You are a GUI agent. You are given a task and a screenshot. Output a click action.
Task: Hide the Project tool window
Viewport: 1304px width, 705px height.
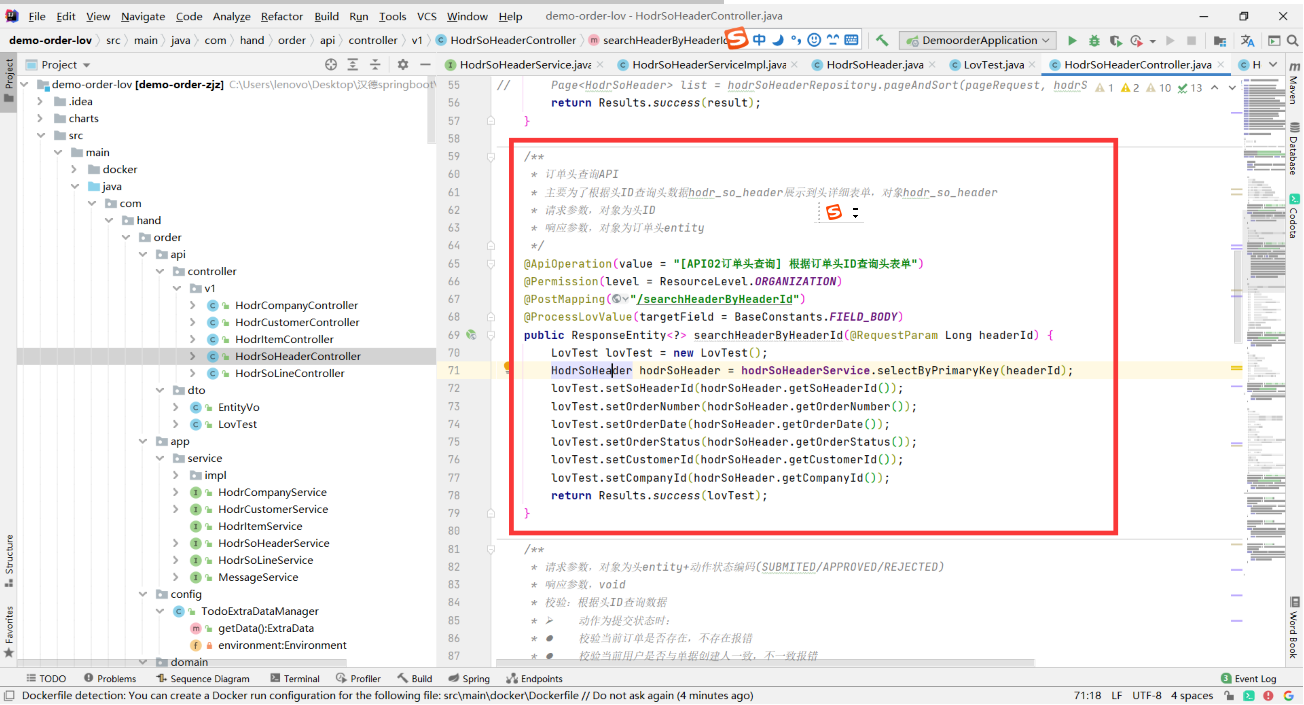(424, 64)
